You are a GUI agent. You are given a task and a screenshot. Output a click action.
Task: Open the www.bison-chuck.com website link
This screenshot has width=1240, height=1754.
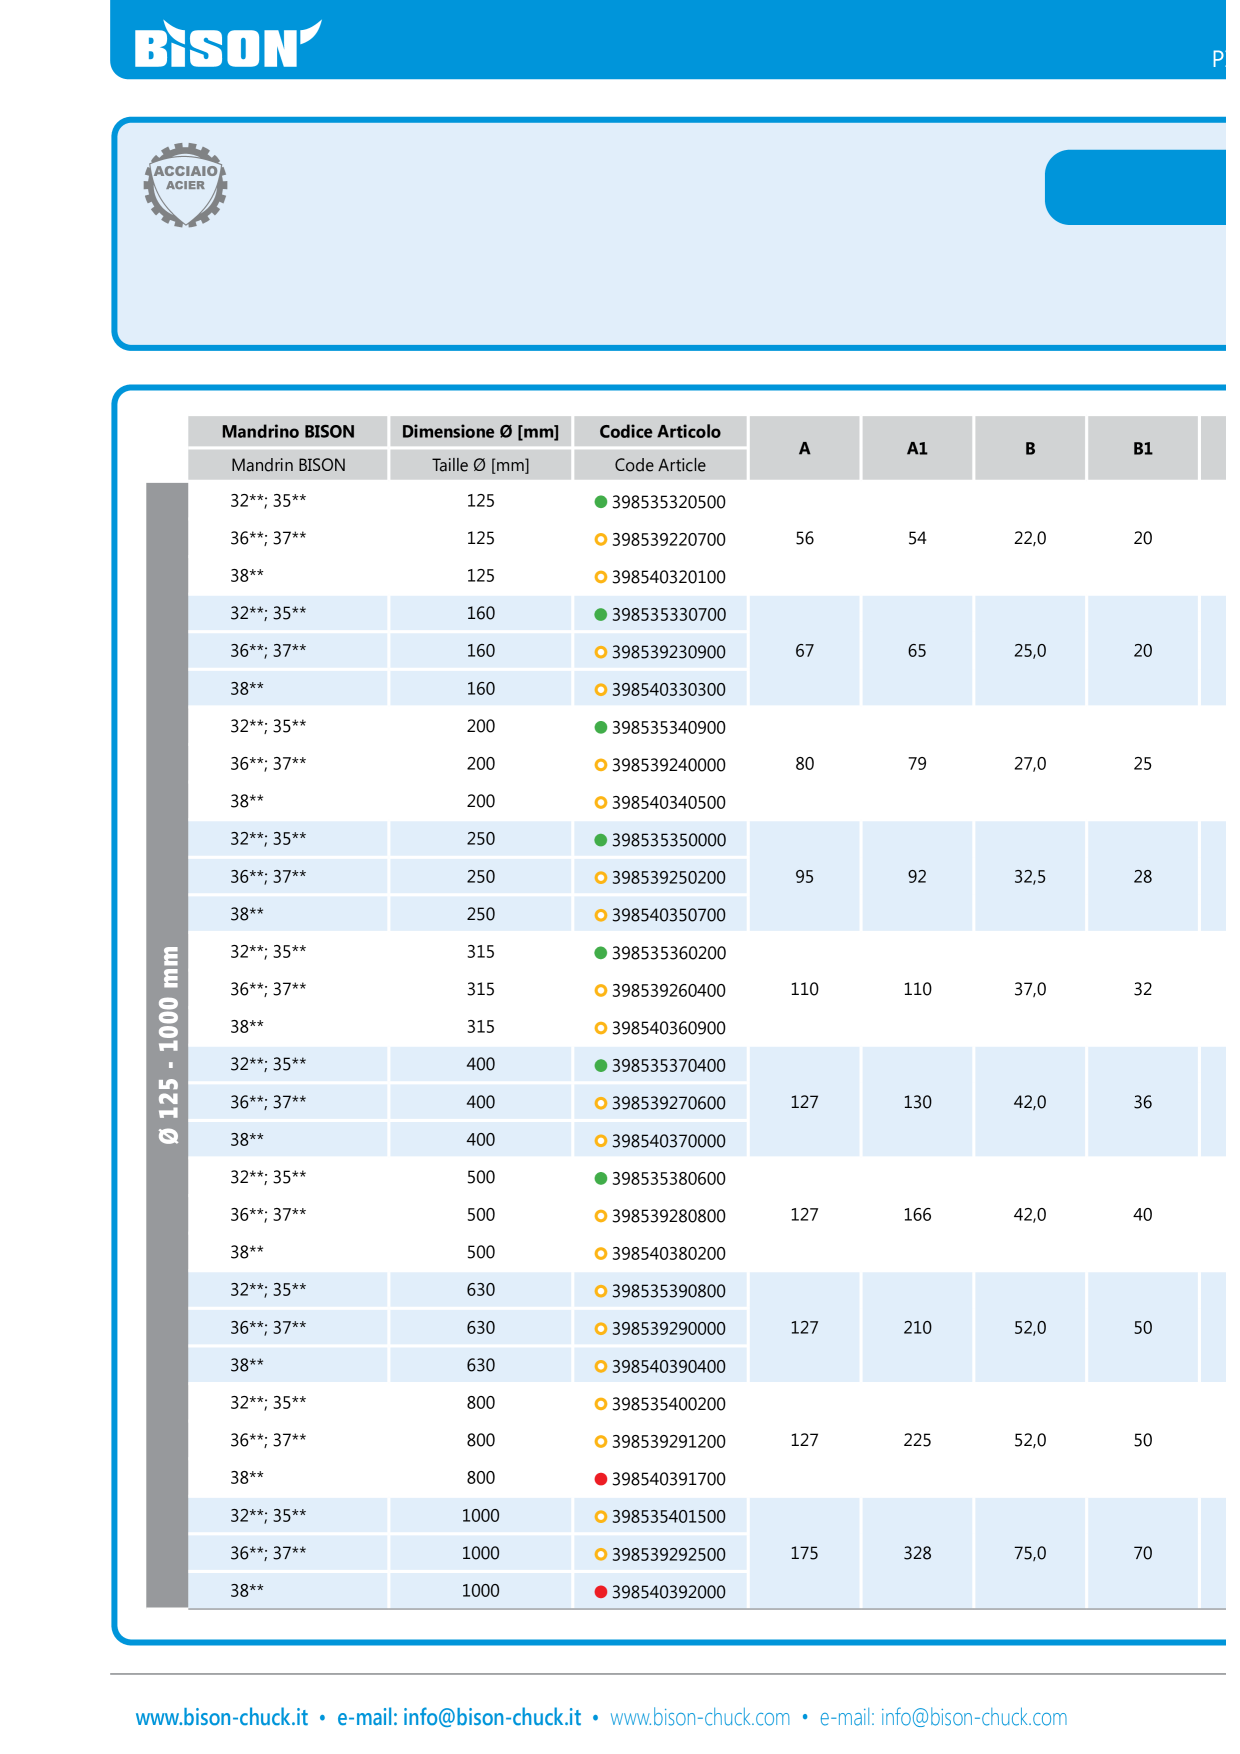pos(700,1717)
